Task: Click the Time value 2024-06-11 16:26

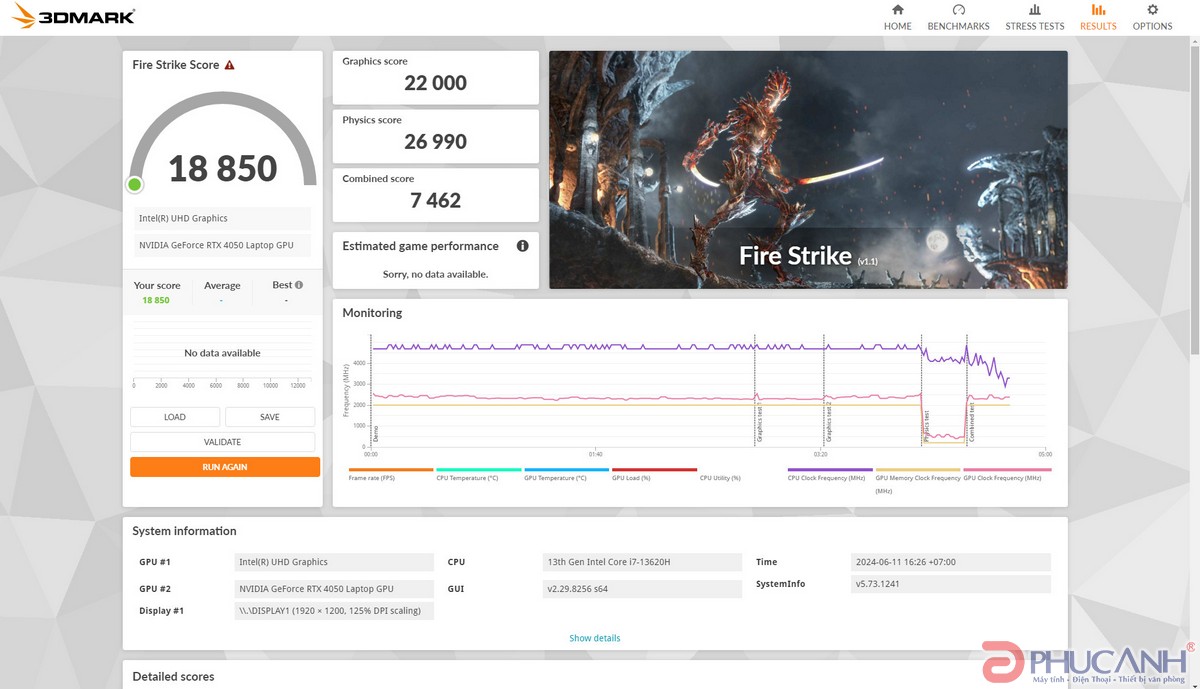Action: 951,562
